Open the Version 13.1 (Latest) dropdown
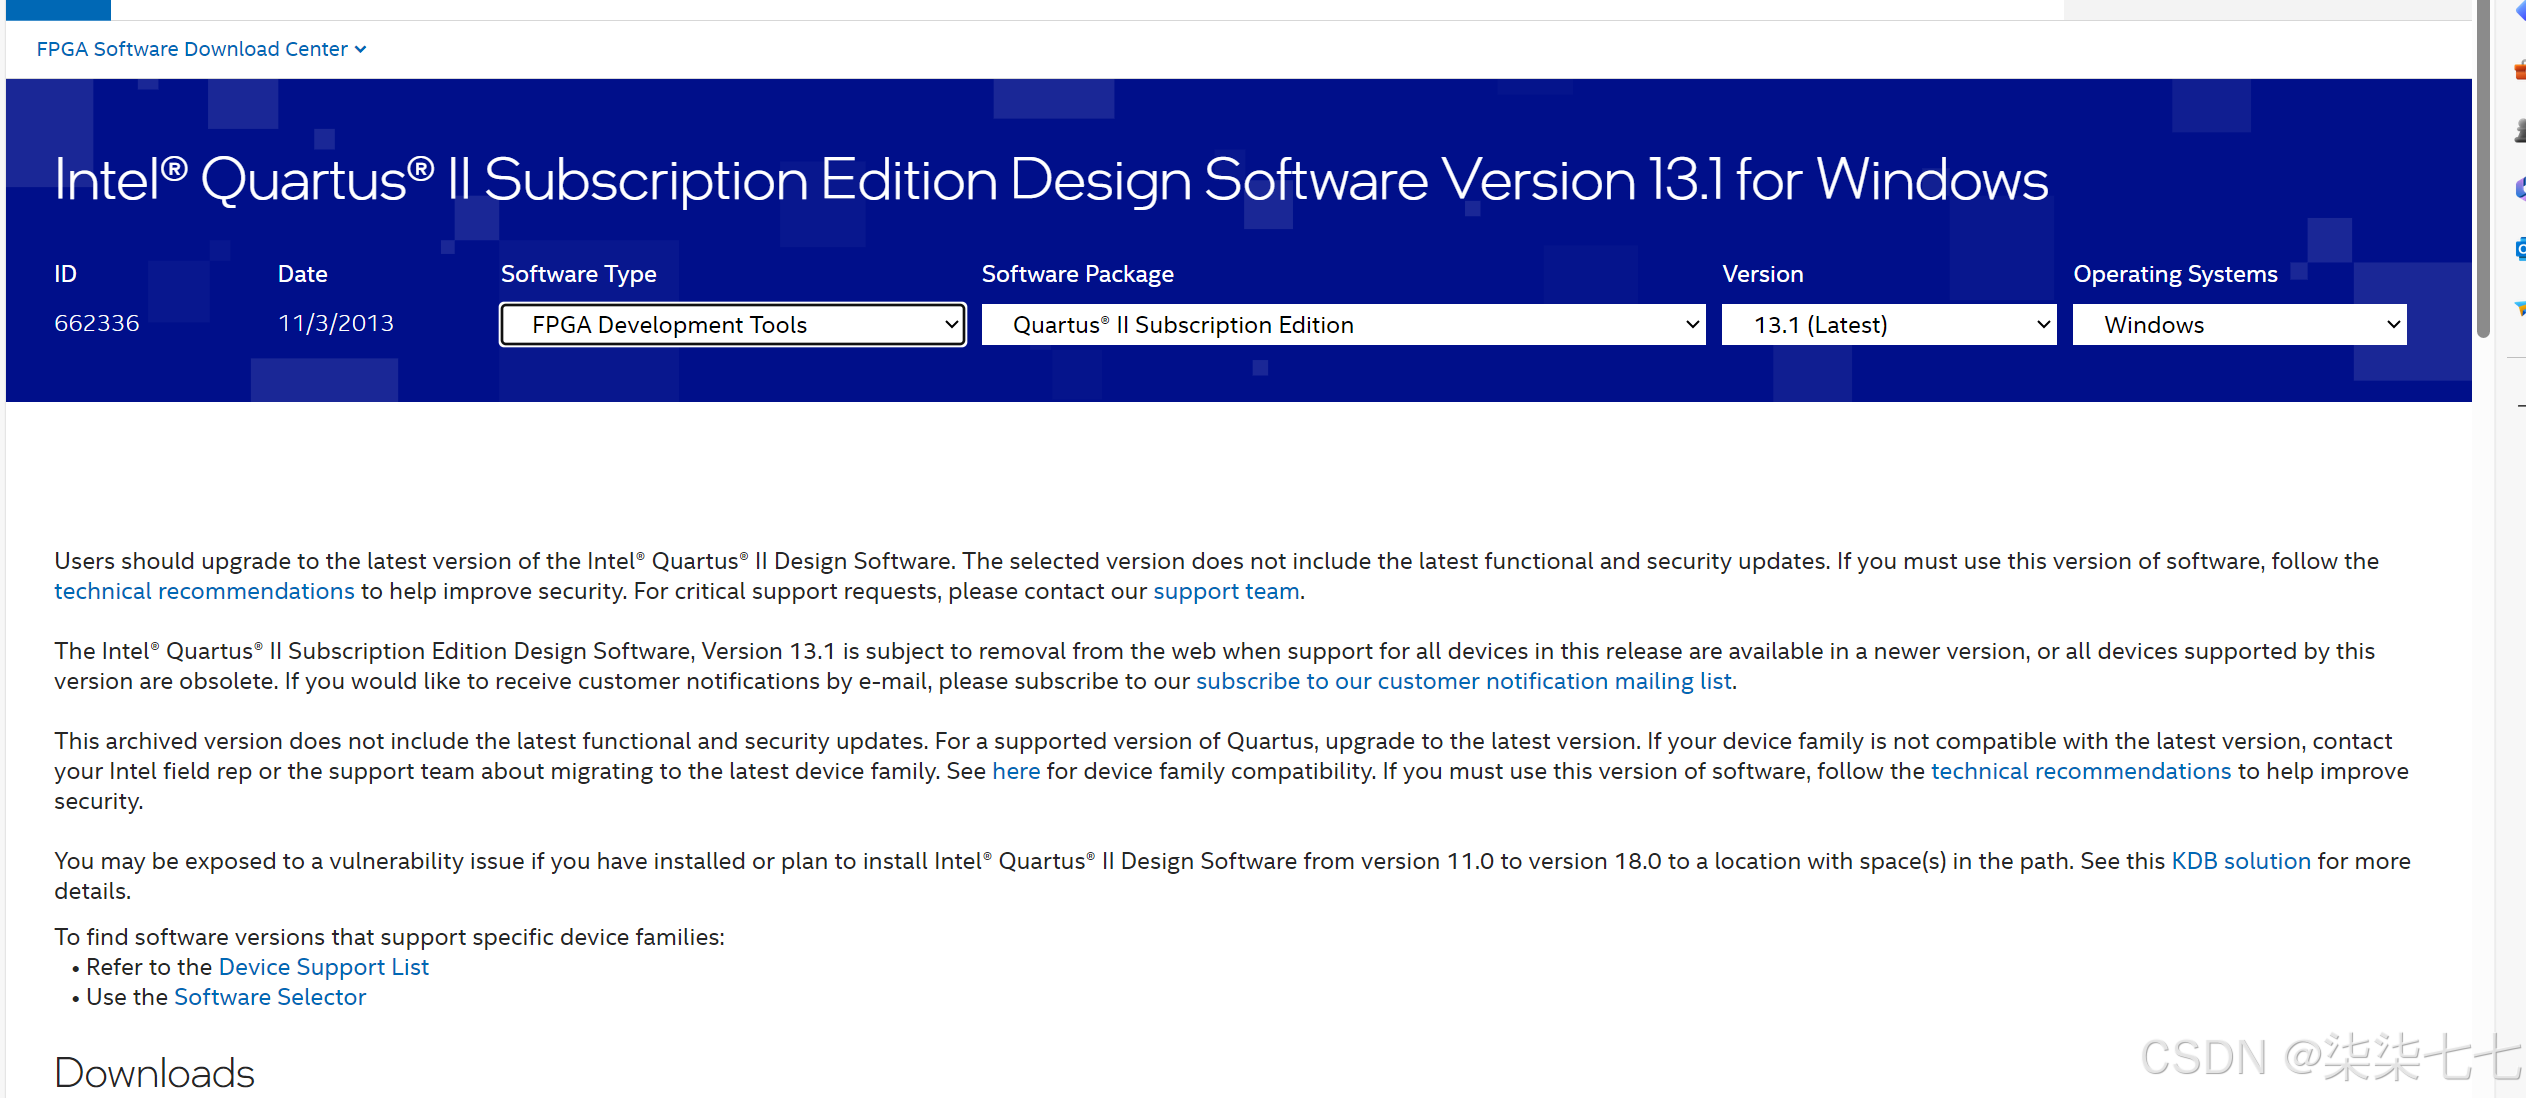Screen dimensions: 2526x1098 (x=1888, y=325)
